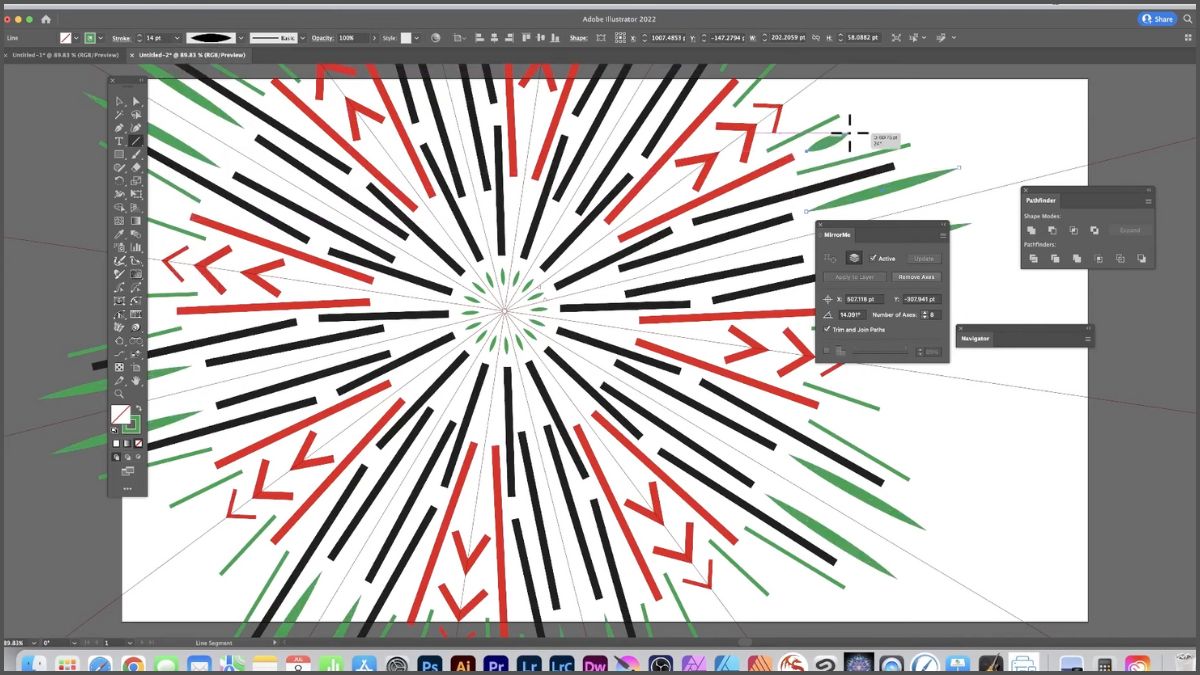This screenshot has height=675, width=1200.
Task: Click Pathfinder Merge icon
Action: tap(1076, 258)
